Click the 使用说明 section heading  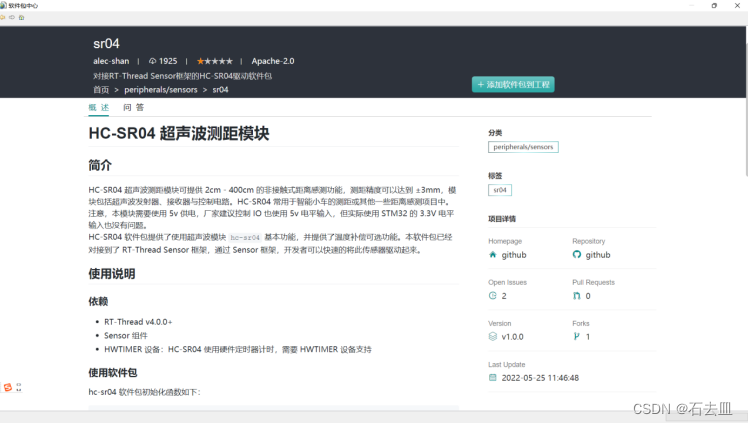coord(112,274)
